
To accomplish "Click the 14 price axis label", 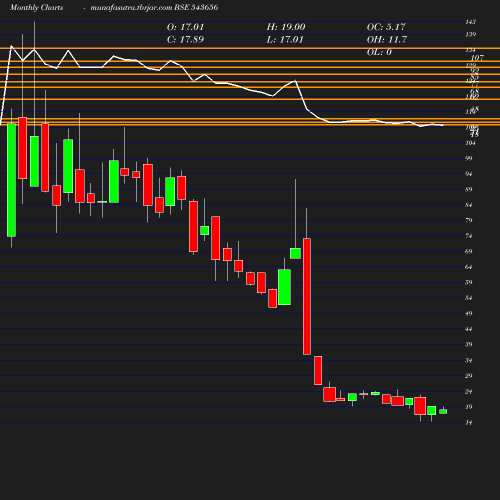I will (x=469, y=423).
